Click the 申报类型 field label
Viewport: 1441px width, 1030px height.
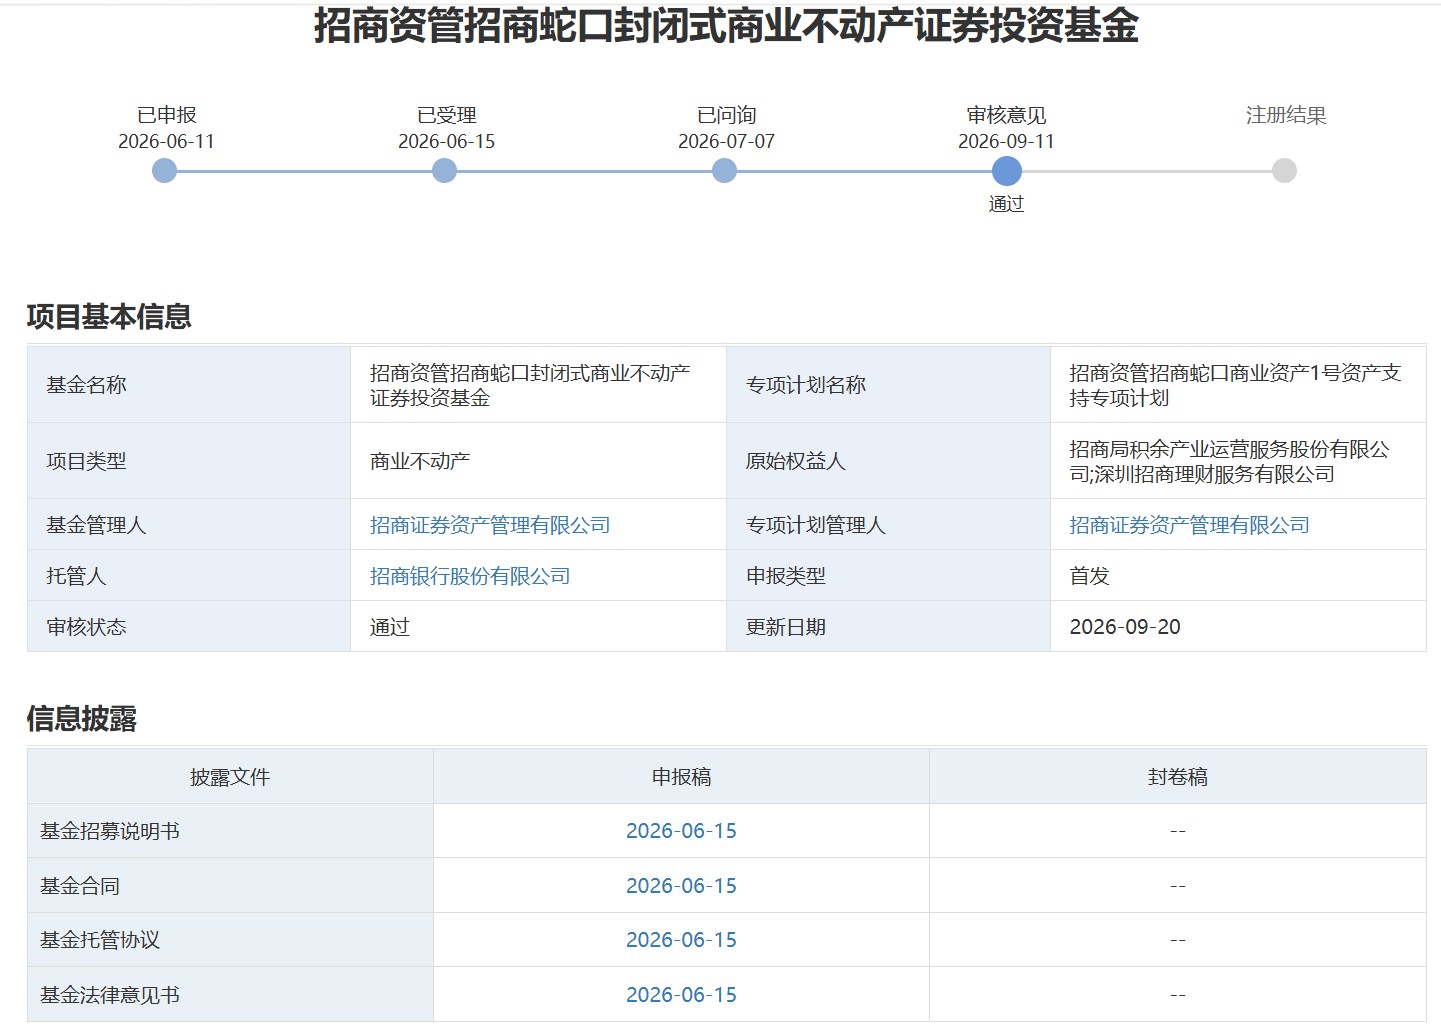click(786, 576)
